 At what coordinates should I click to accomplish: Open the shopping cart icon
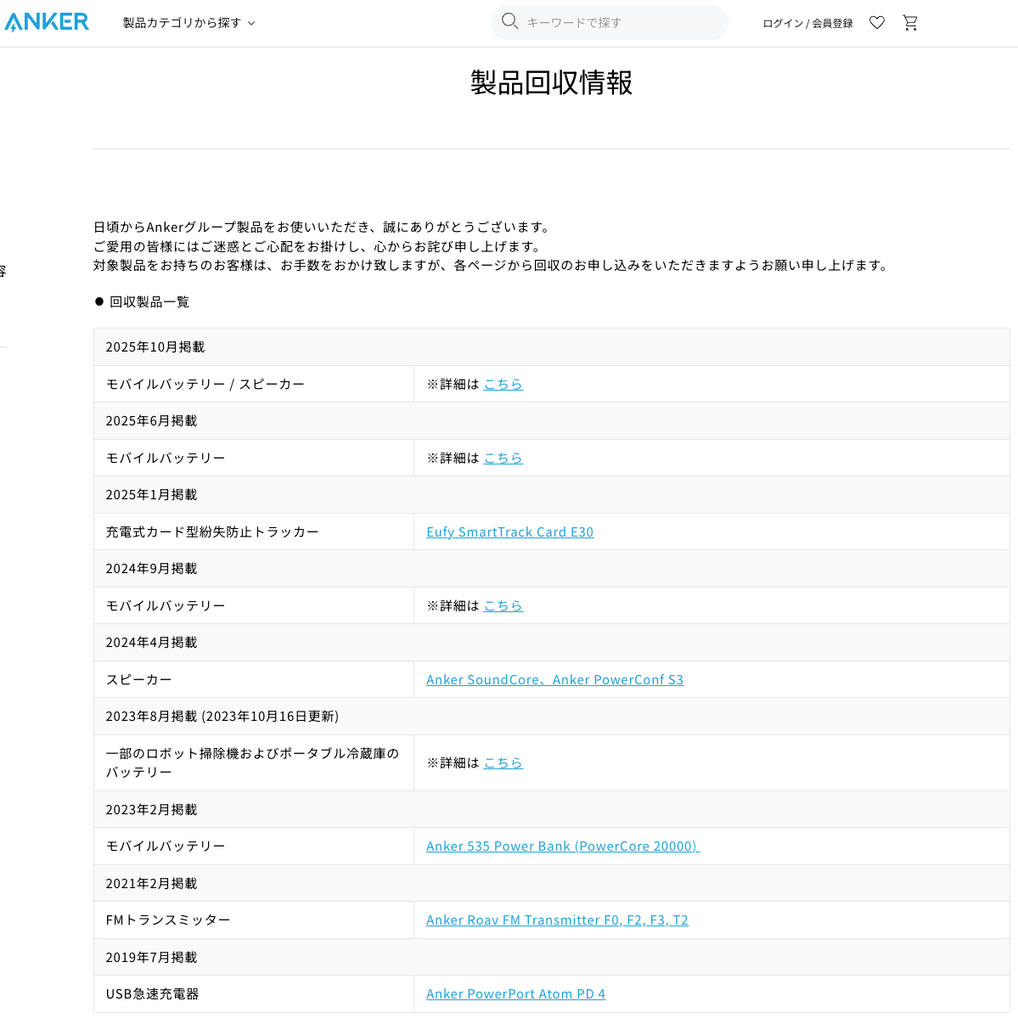click(910, 23)
